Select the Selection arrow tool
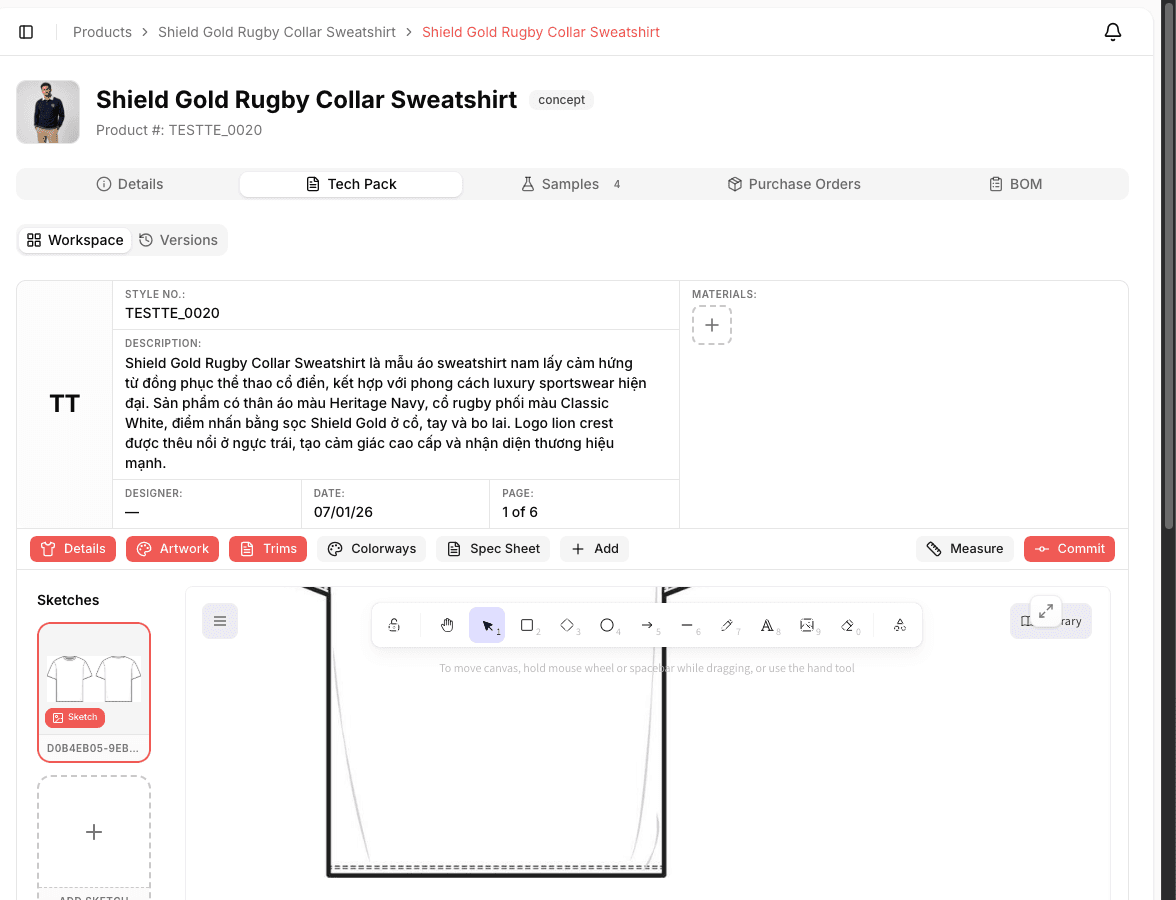The height and width of the screenshot is (900, 1176). (x=487, y=625)
